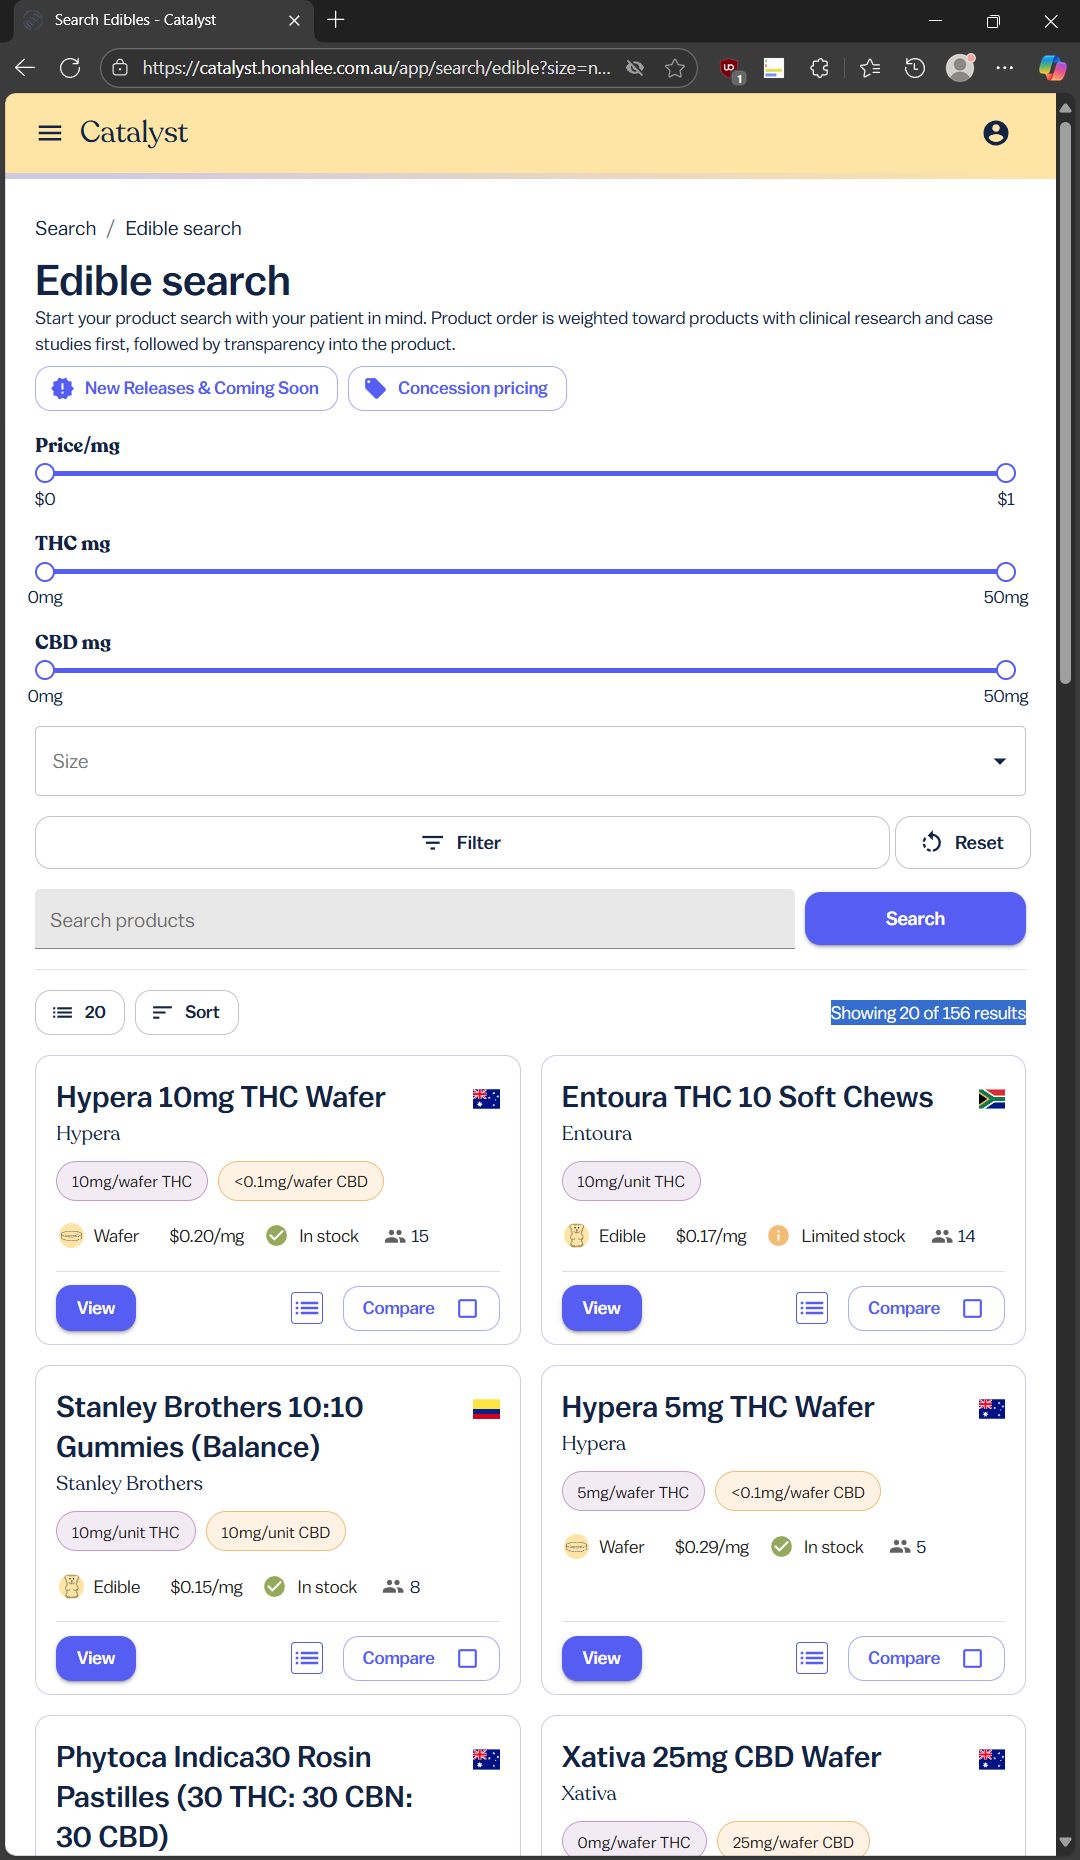The width and height of the screenshot is (1080, 1860).
Task: Focus the Search products input field
Action: [x=414, y=920]
